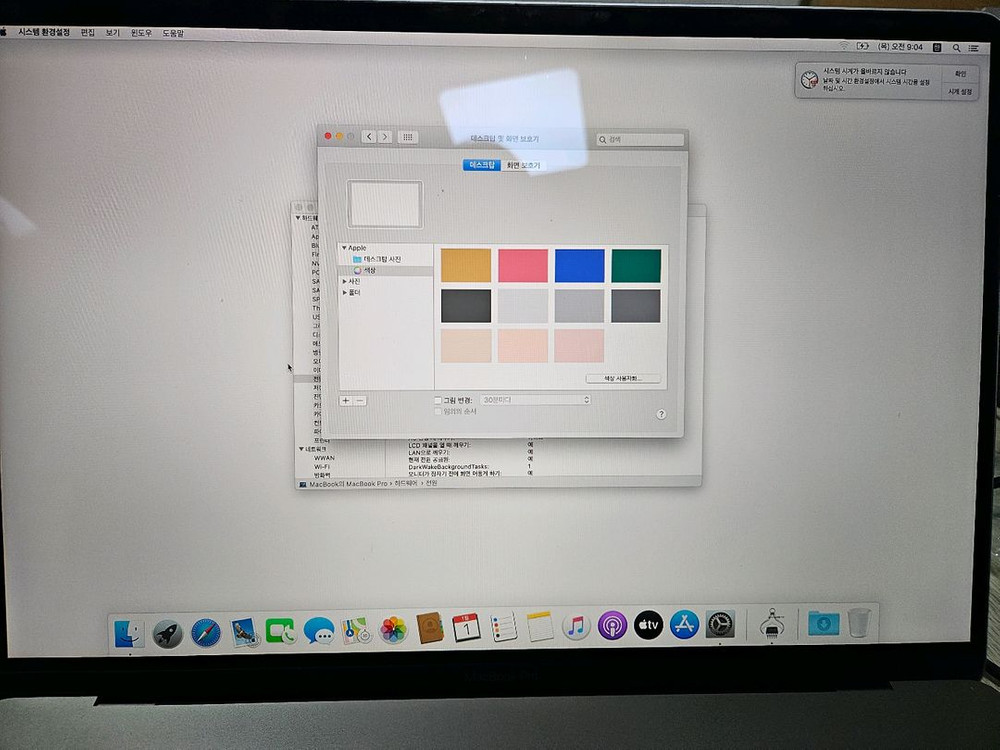This screenshot has width=1000, height=750.
Task: Switch to the Screen Saver tab
Action: [526, 166]
